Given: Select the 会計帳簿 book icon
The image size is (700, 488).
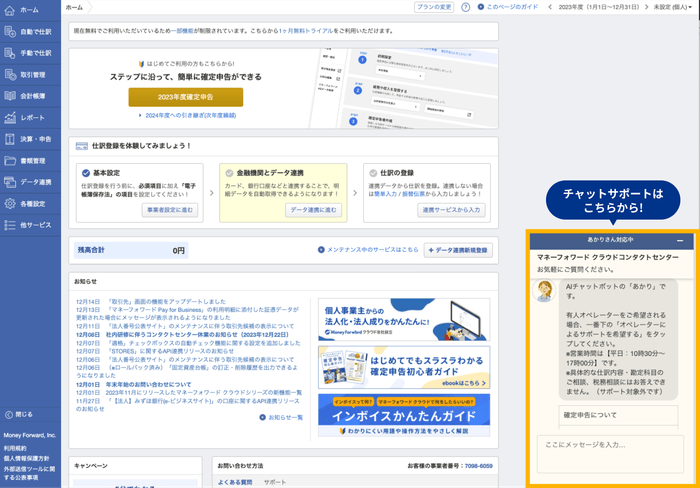Looking at the screenshot, I should [9, 96].
